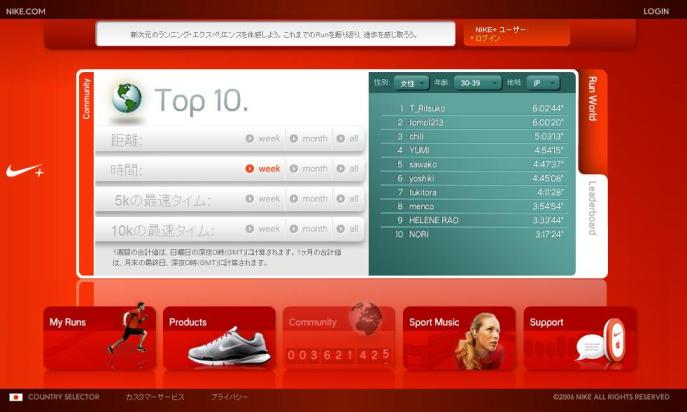Select all for 距離 ranking
687x412 pixels.
pyautogui.click(x=347, y=139)
